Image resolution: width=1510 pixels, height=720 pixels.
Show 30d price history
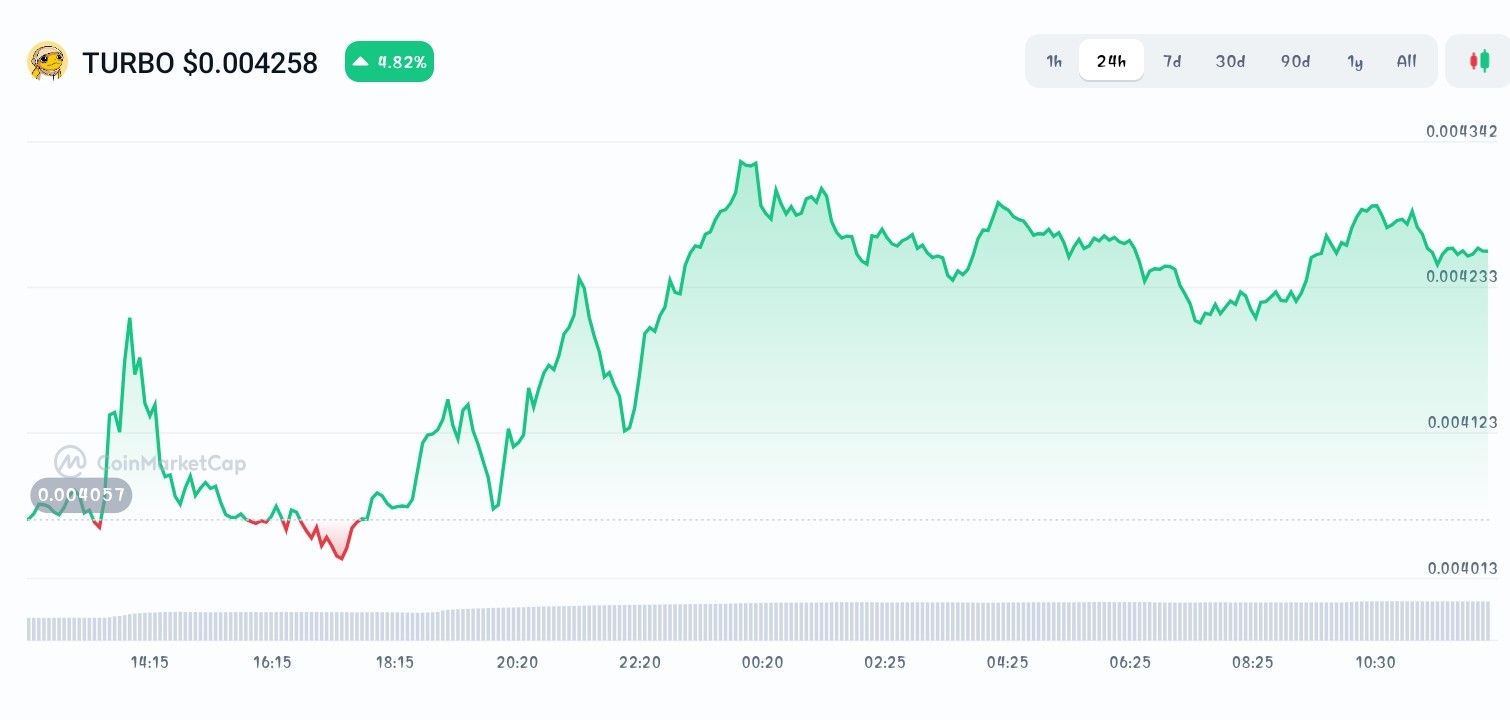pos(1230,61)
